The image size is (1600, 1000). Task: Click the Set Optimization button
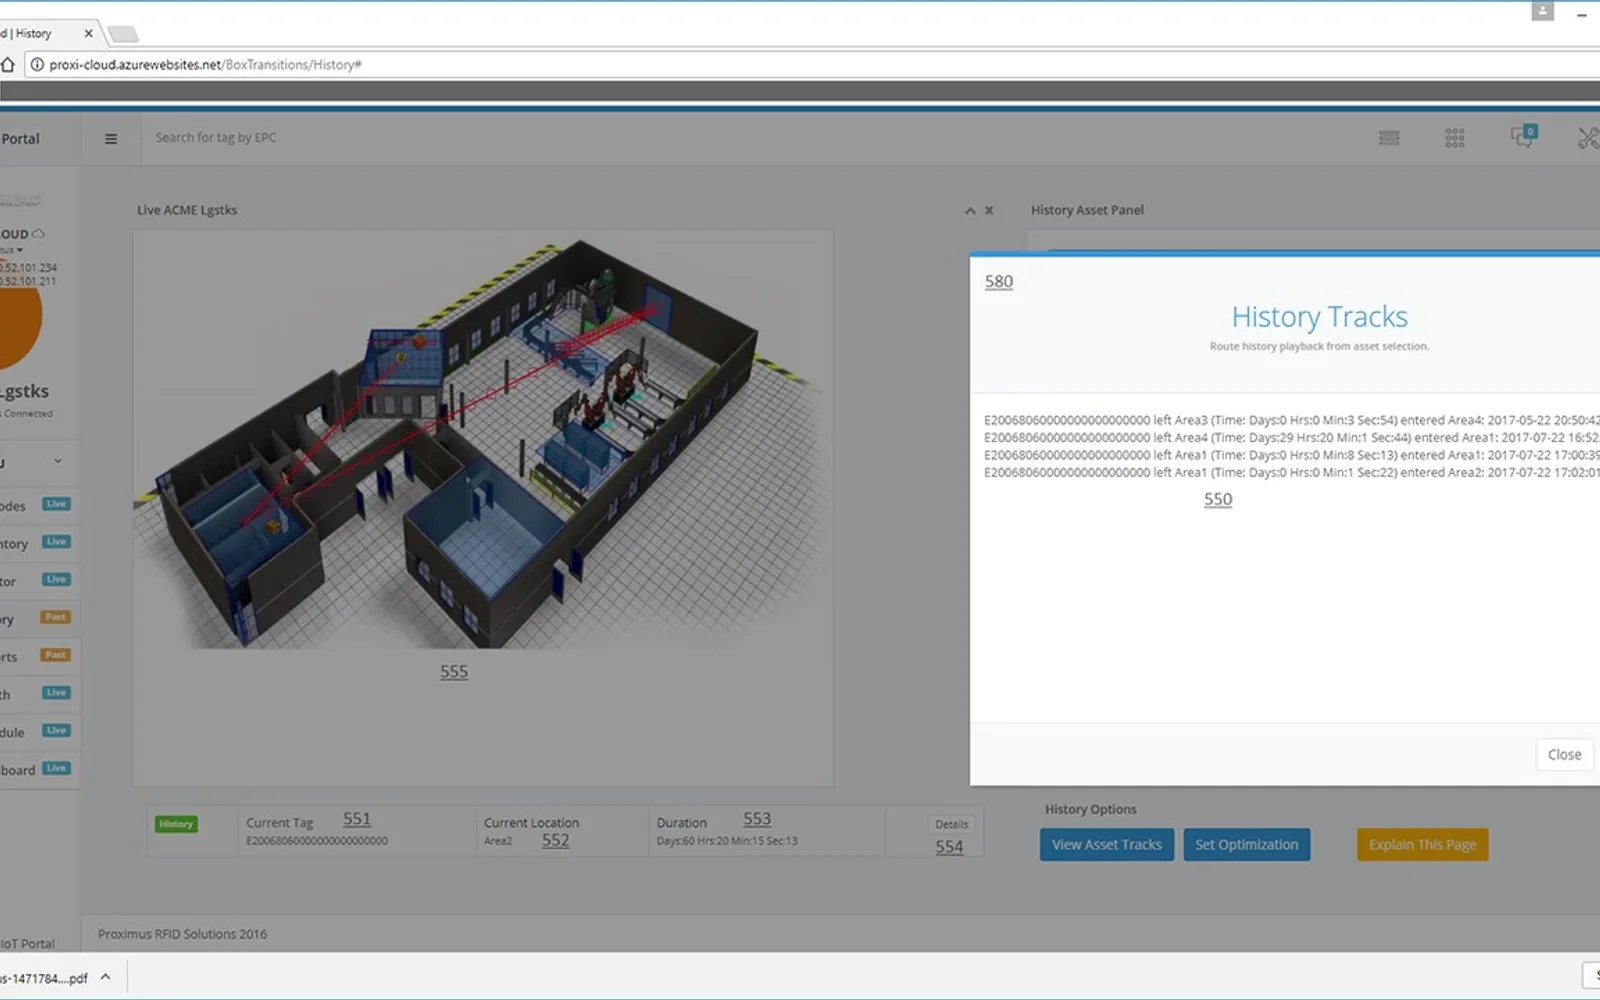tap(1246, 845)
